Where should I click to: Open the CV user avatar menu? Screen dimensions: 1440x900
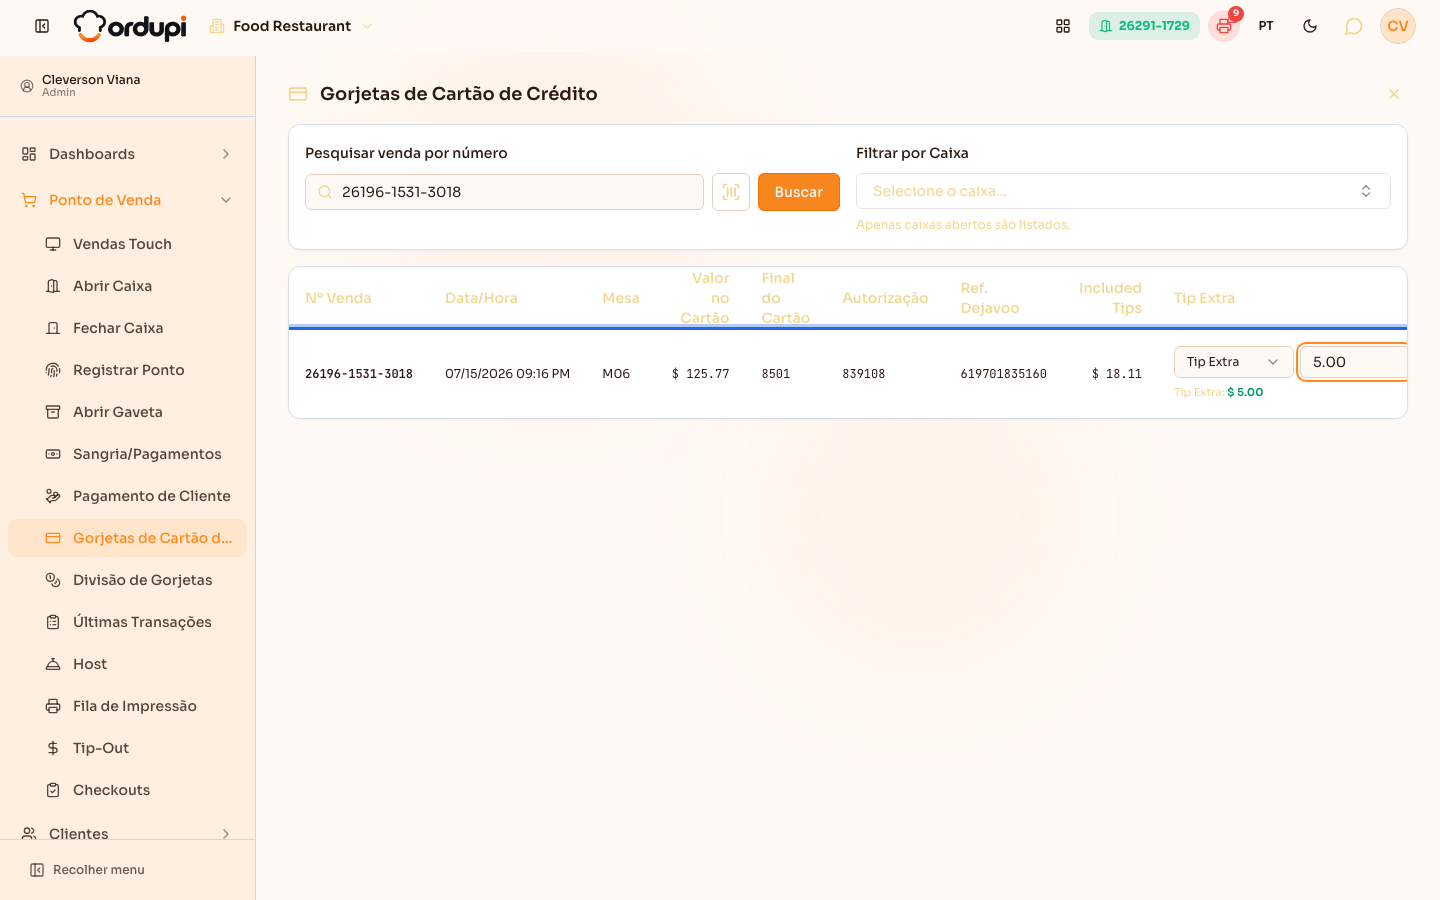point(1398,26)
